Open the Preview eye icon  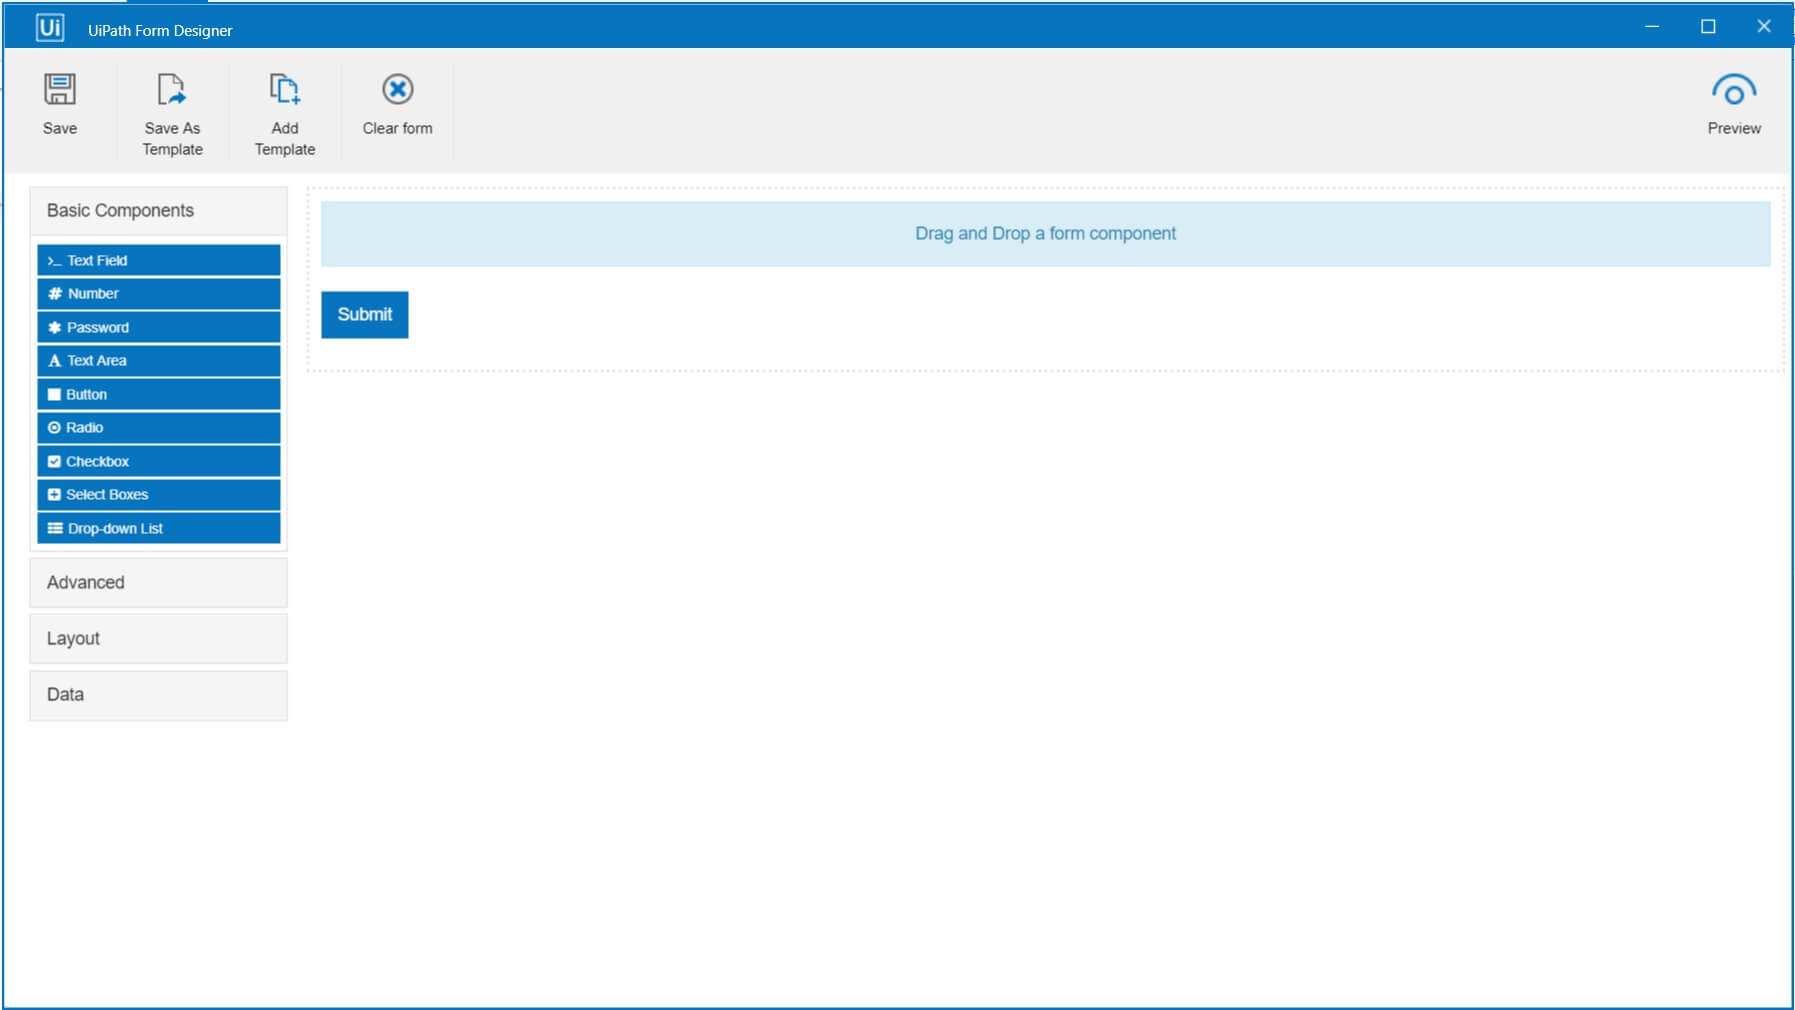click(x=1733, y=90)
